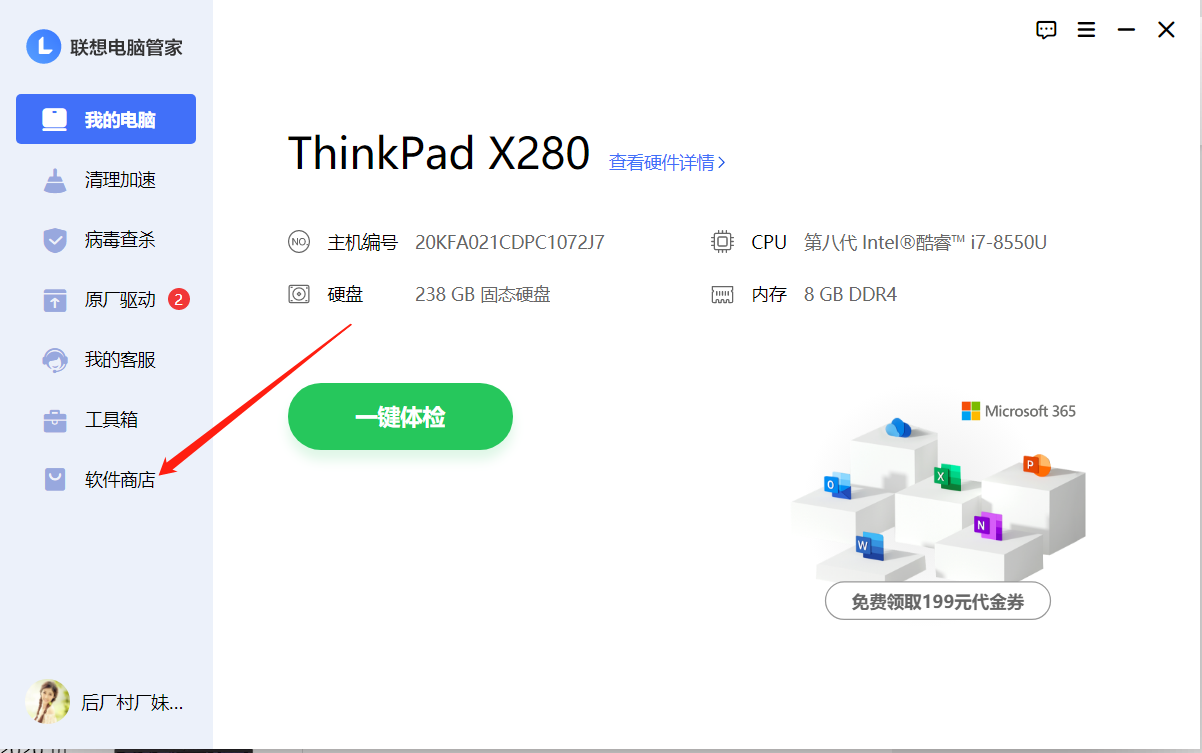The width and height of the screenshot is (1202, 753).
Task: Start 一键体检 checkup
Action: coord(400,417)
